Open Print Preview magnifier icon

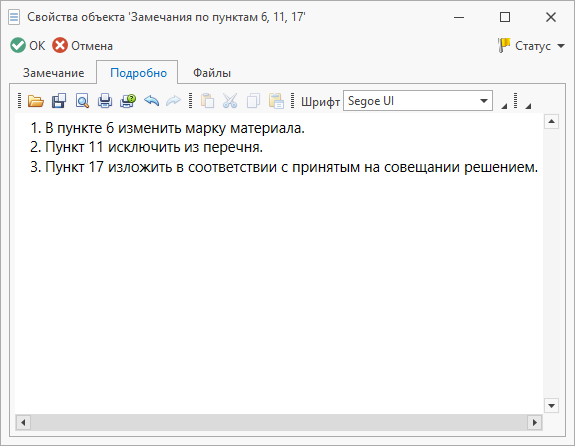click(x=82, y=100)
